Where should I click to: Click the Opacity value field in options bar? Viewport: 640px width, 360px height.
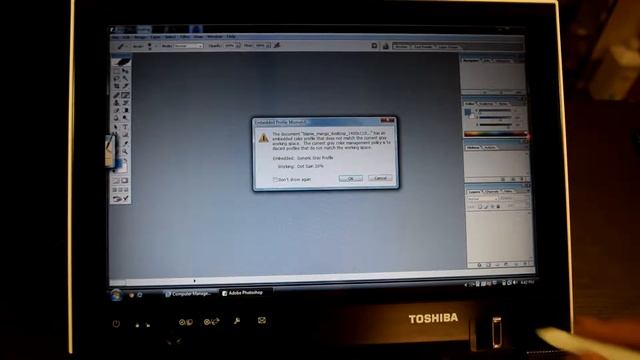click(x=229, y=46)
